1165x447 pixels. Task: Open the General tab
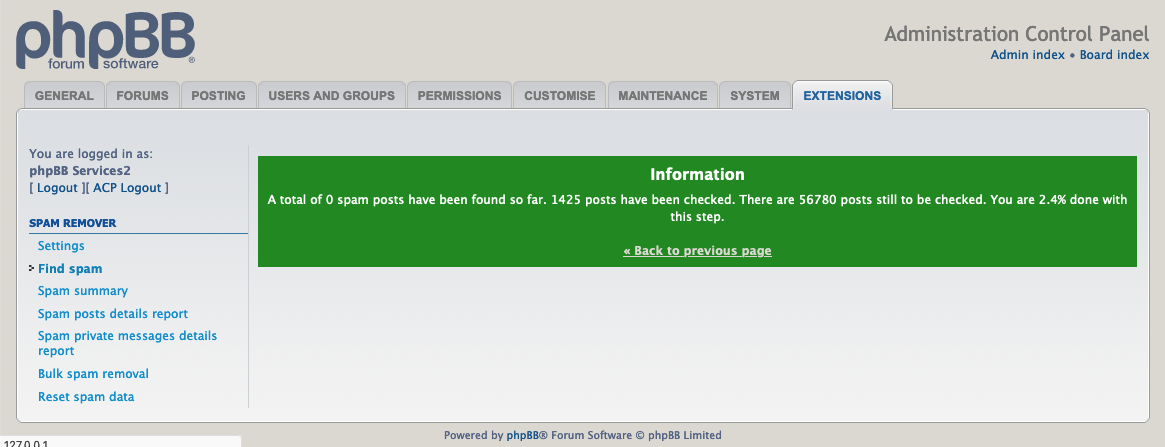coord(65,96)
